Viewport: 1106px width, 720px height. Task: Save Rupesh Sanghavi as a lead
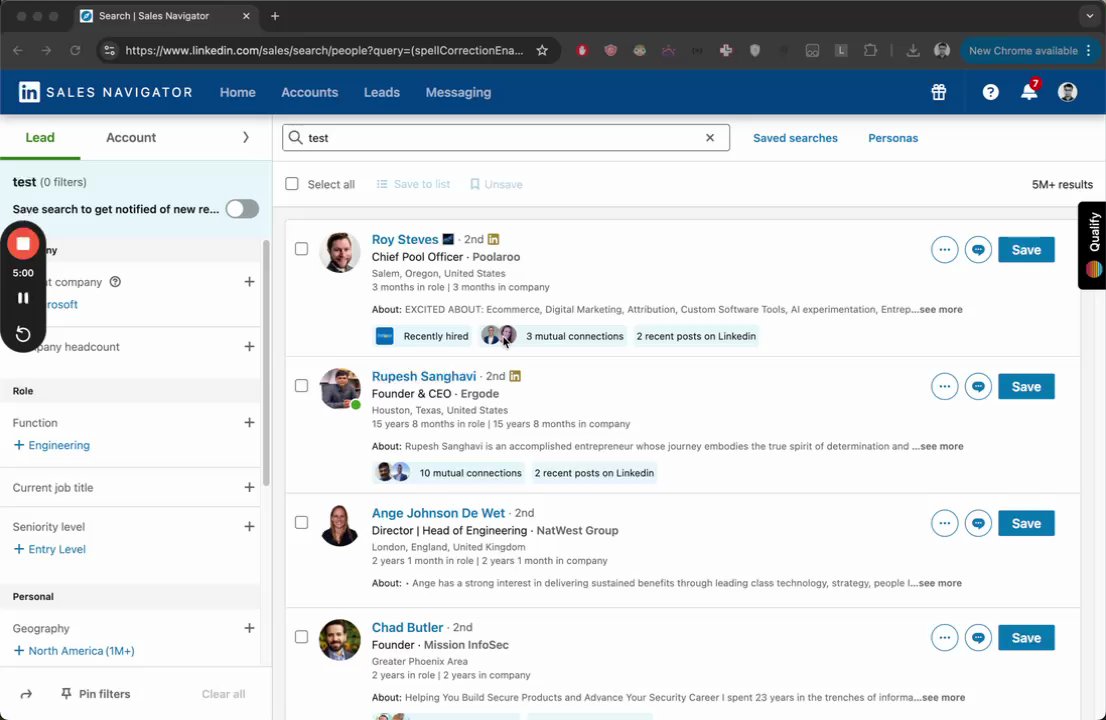point(1026,386)
